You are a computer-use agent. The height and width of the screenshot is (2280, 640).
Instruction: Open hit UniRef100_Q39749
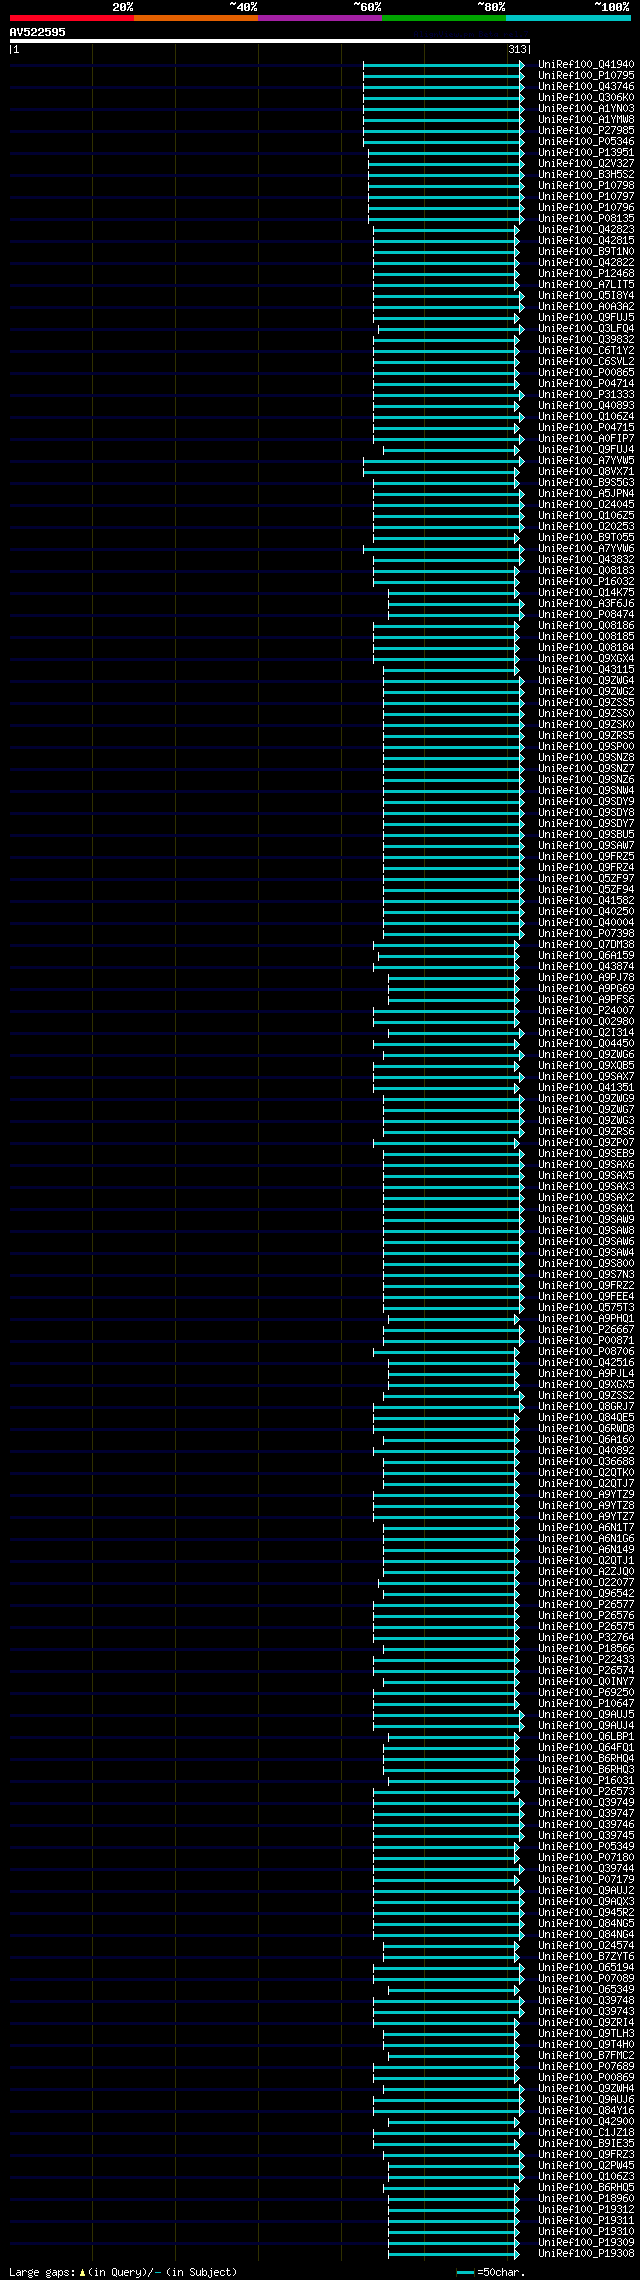pyautogui.click(x=586, y=1802)
